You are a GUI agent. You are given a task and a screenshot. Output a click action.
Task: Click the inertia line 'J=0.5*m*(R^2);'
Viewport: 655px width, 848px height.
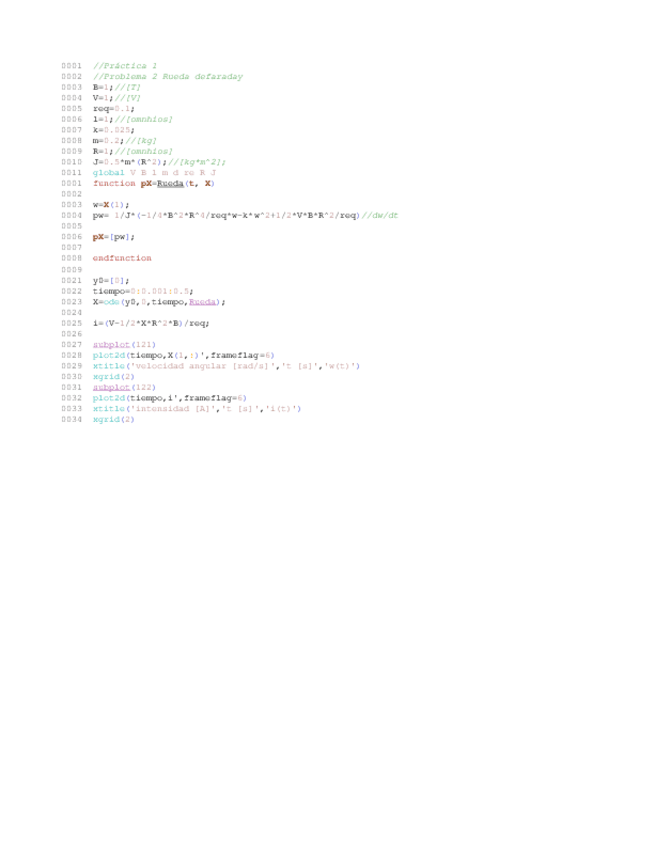tap(130, 162)
